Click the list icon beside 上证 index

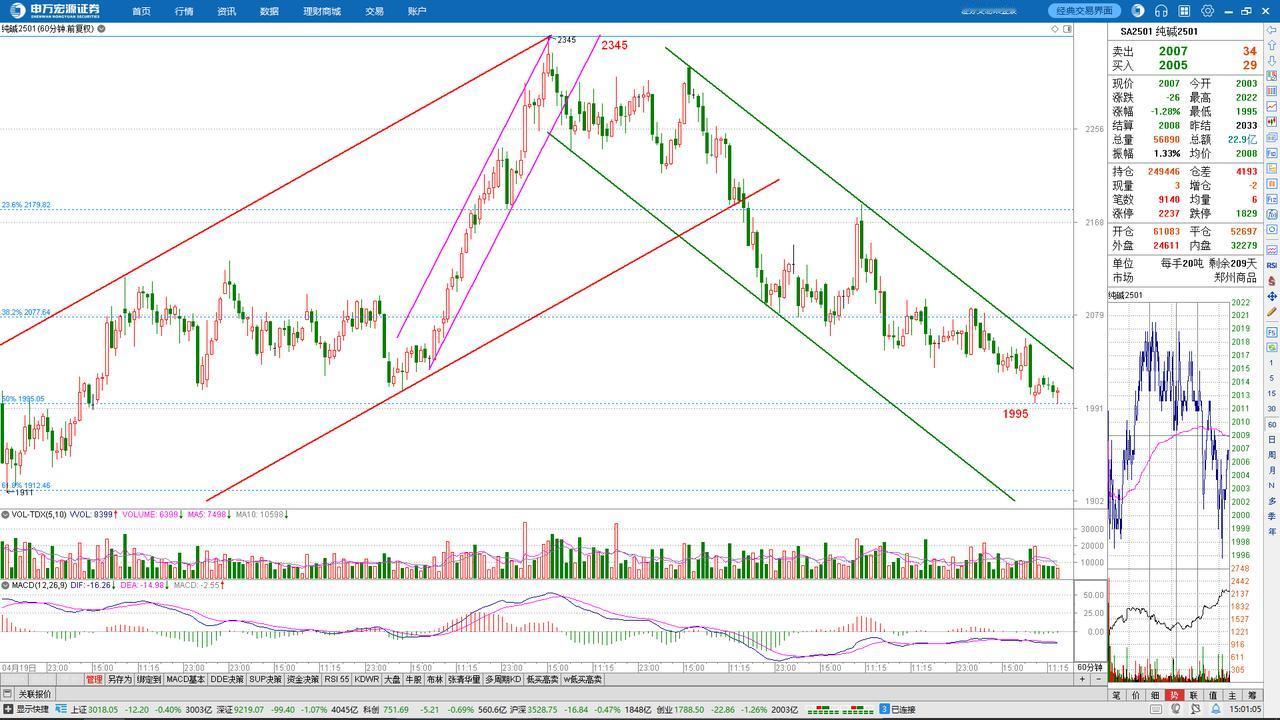point(61,709)
